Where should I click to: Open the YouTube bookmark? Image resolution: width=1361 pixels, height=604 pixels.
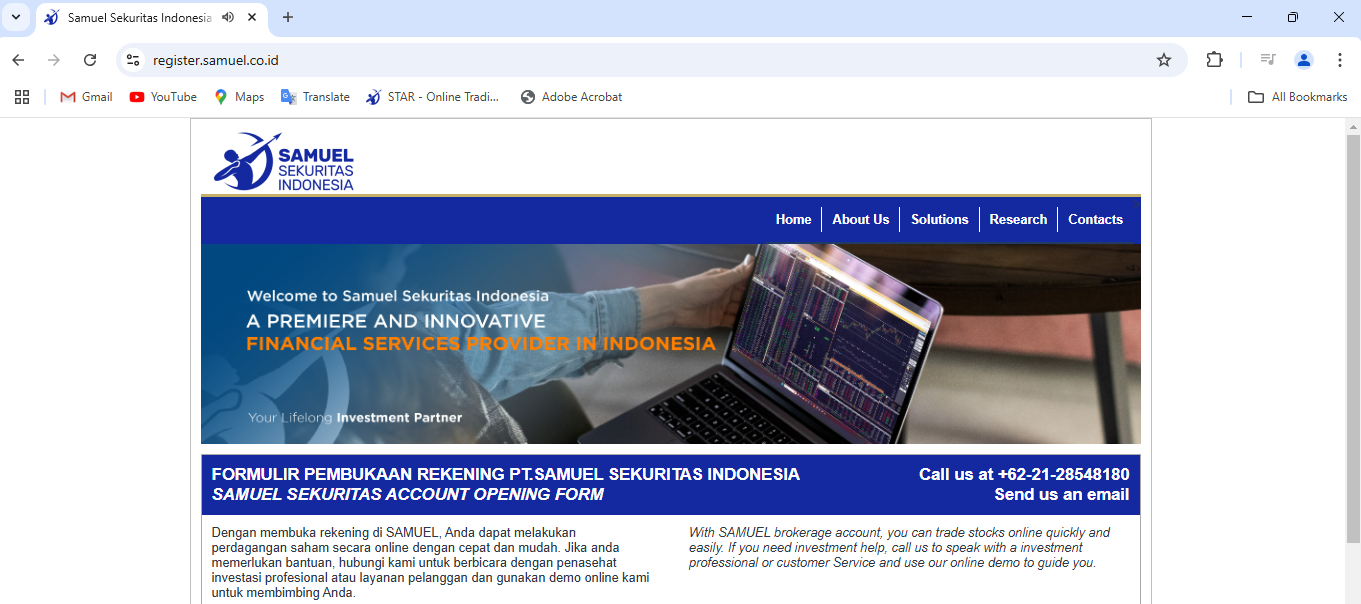[x=163, y=97]
